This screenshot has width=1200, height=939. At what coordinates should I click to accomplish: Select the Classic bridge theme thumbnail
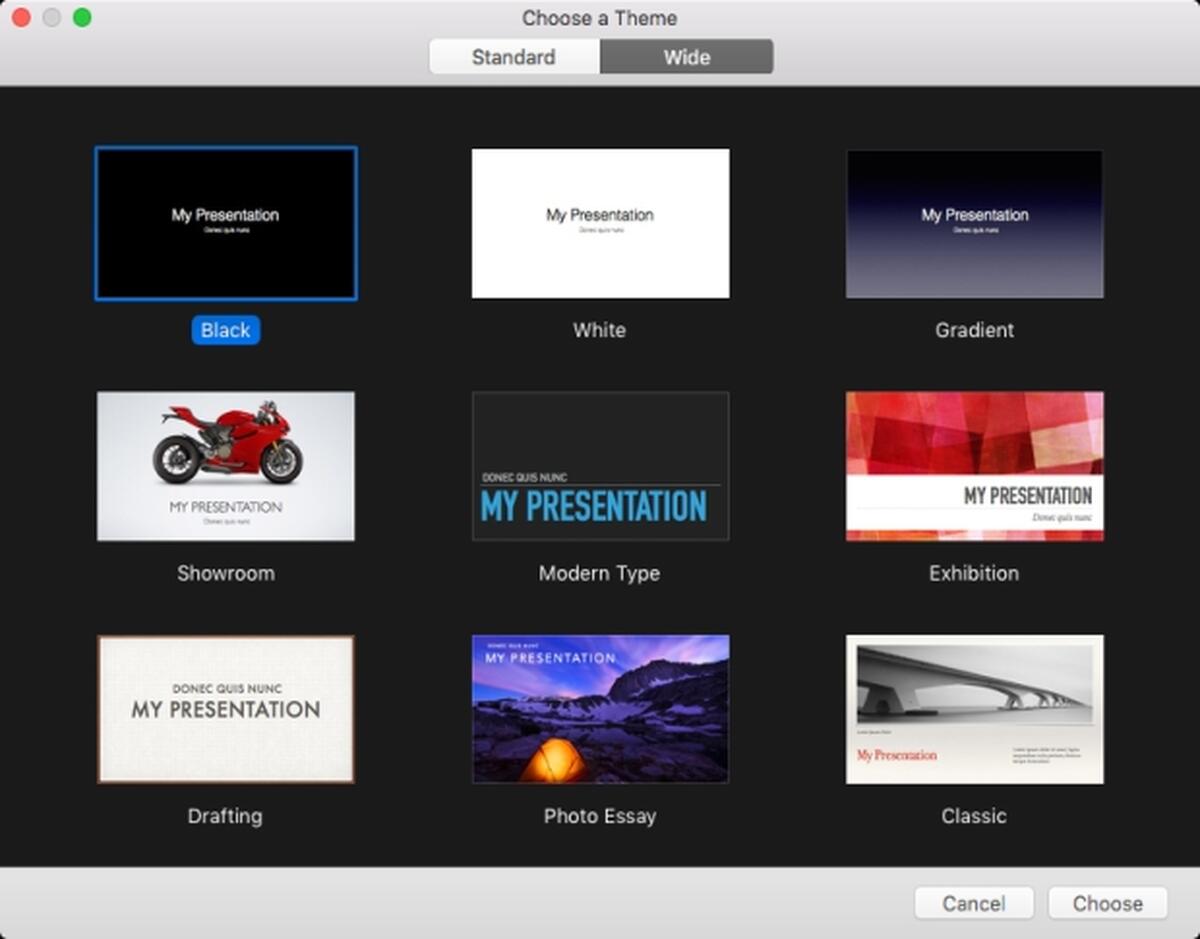[x=974, y=709]
